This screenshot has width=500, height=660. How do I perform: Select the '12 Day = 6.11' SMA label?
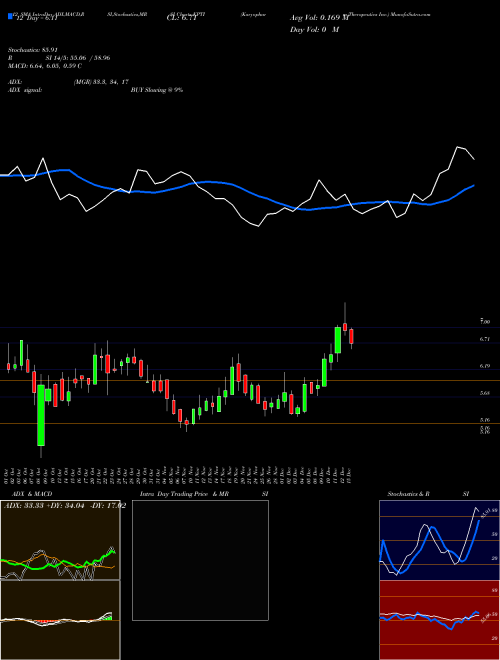tap(36, 18)
